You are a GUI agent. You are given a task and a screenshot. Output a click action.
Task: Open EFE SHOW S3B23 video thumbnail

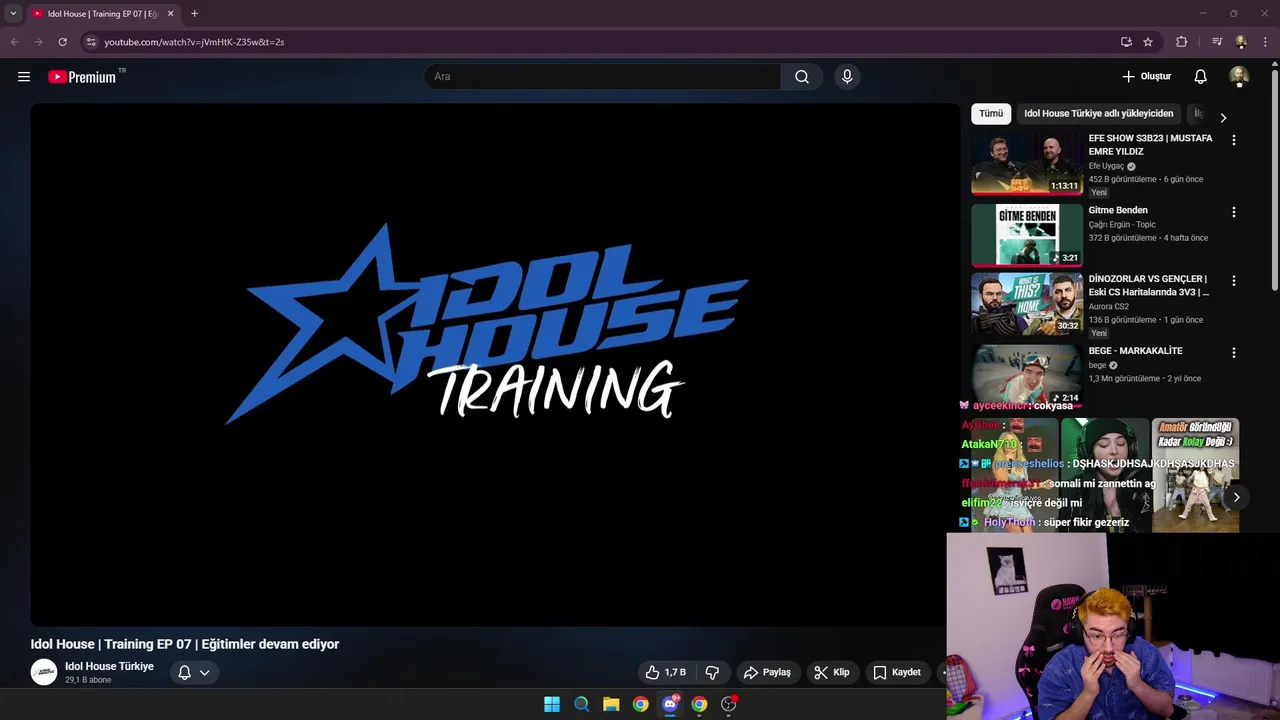click(1027, 164)
